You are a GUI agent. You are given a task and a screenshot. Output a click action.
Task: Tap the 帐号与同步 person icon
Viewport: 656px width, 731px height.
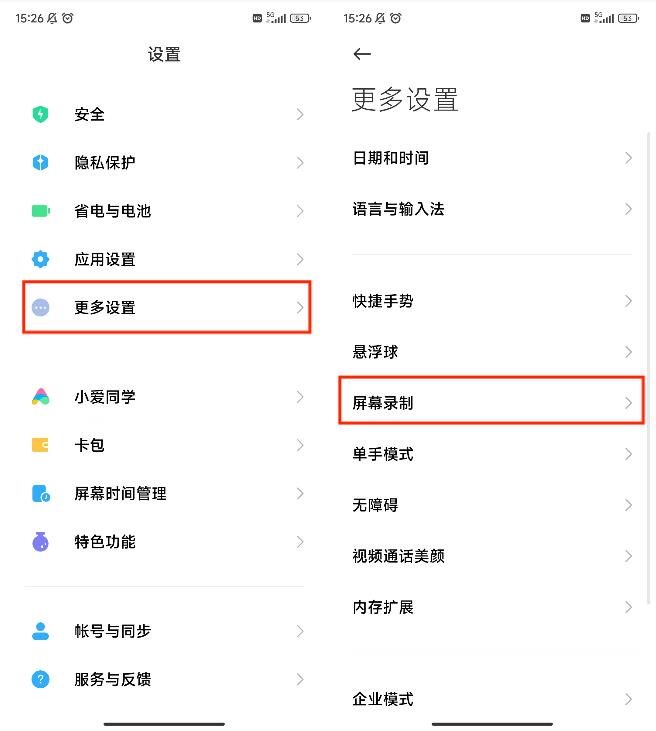click(x=40, y=631)
